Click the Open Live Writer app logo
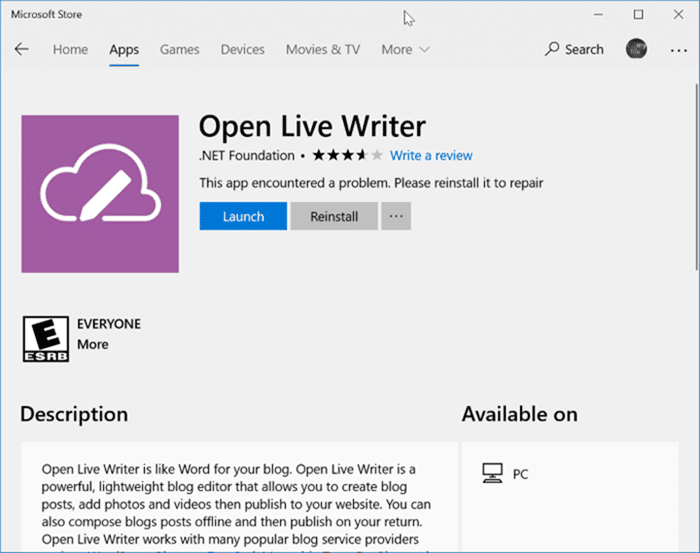Image resolution: width=700 pixels, height=553 pixels. 100,194
